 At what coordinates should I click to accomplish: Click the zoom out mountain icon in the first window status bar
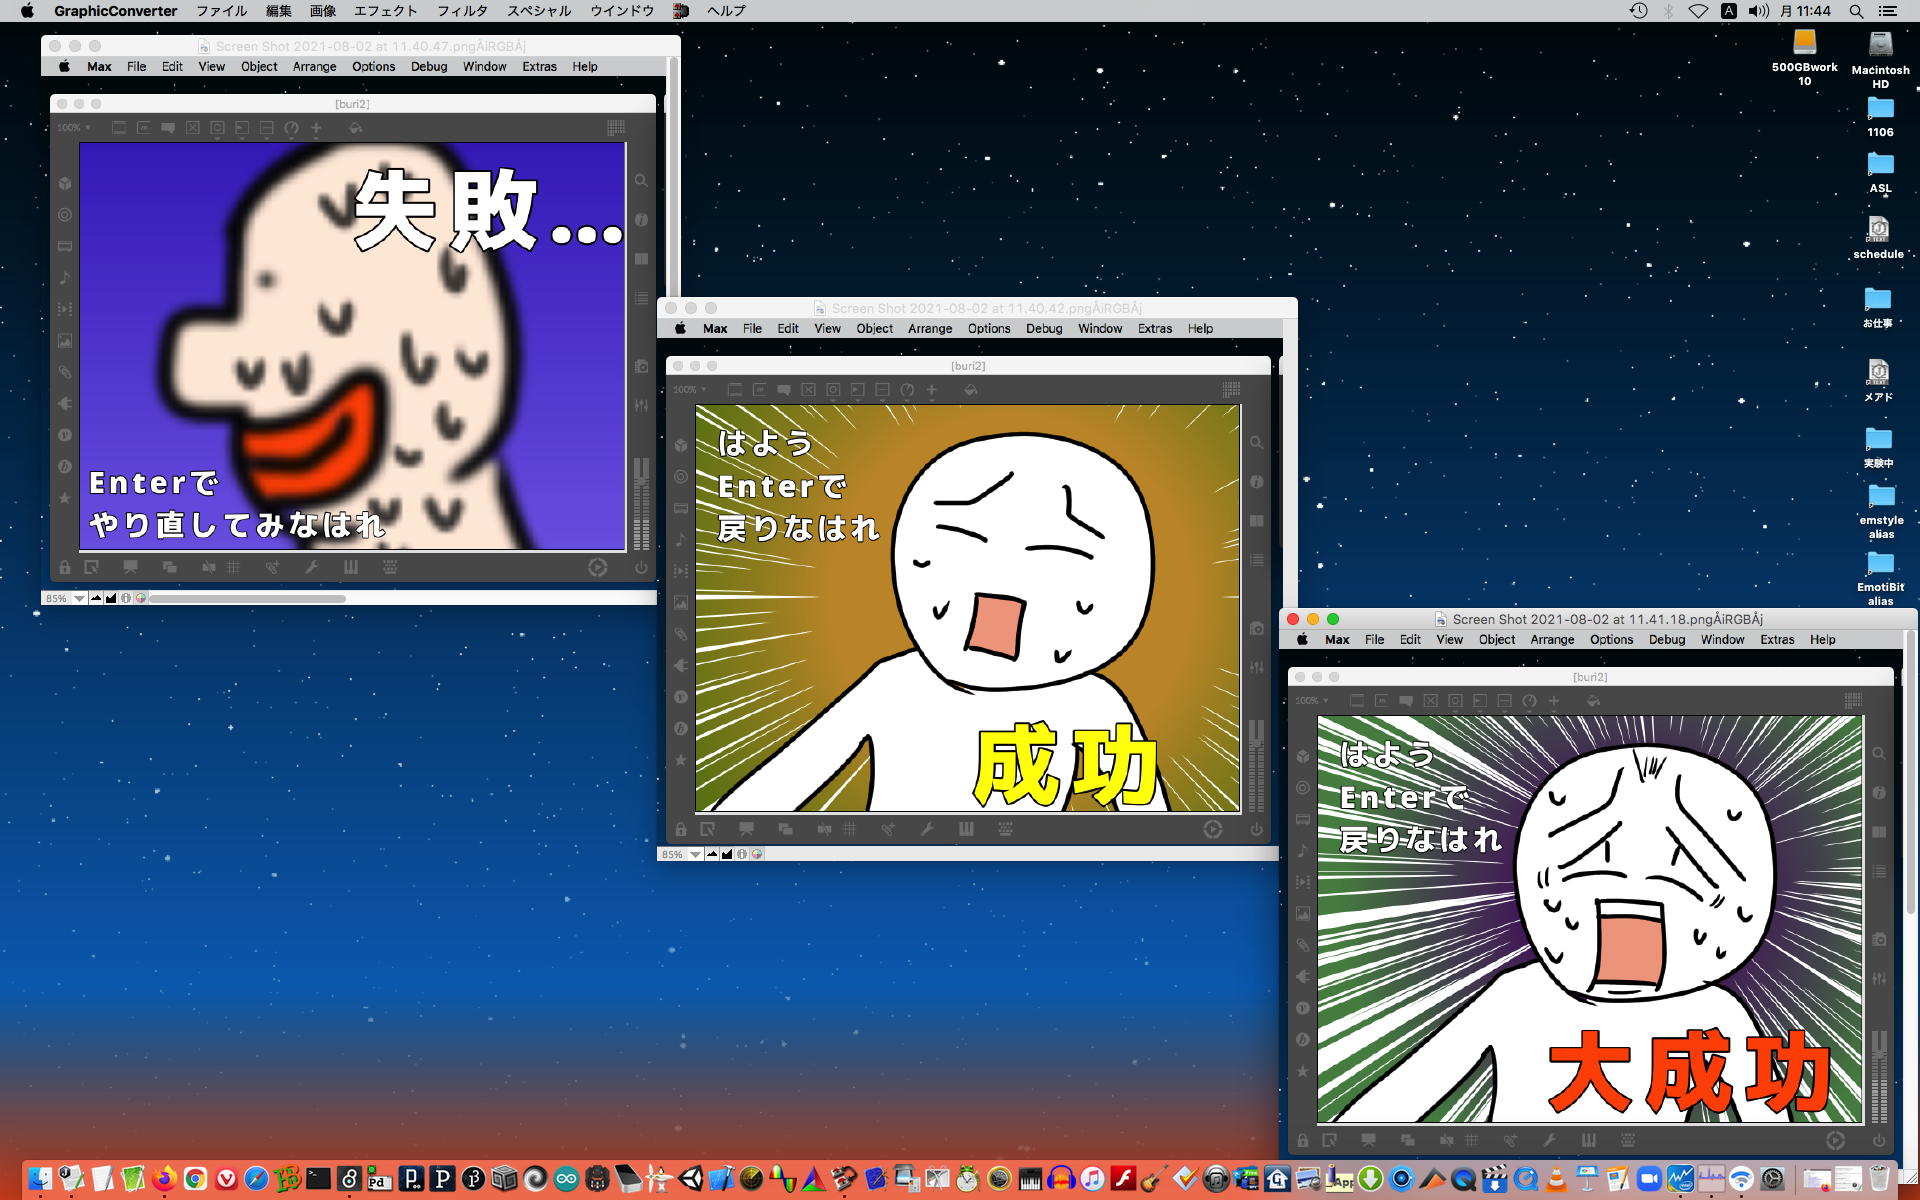(96, 598)
